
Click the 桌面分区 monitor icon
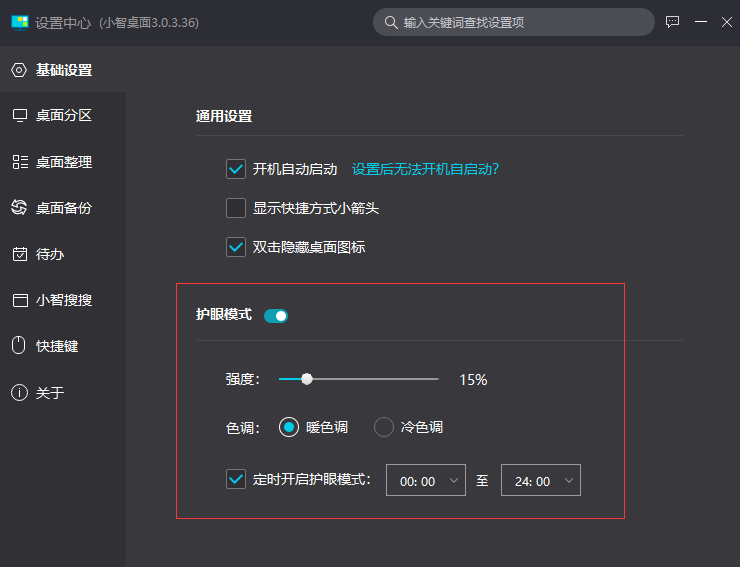(19, 116)
